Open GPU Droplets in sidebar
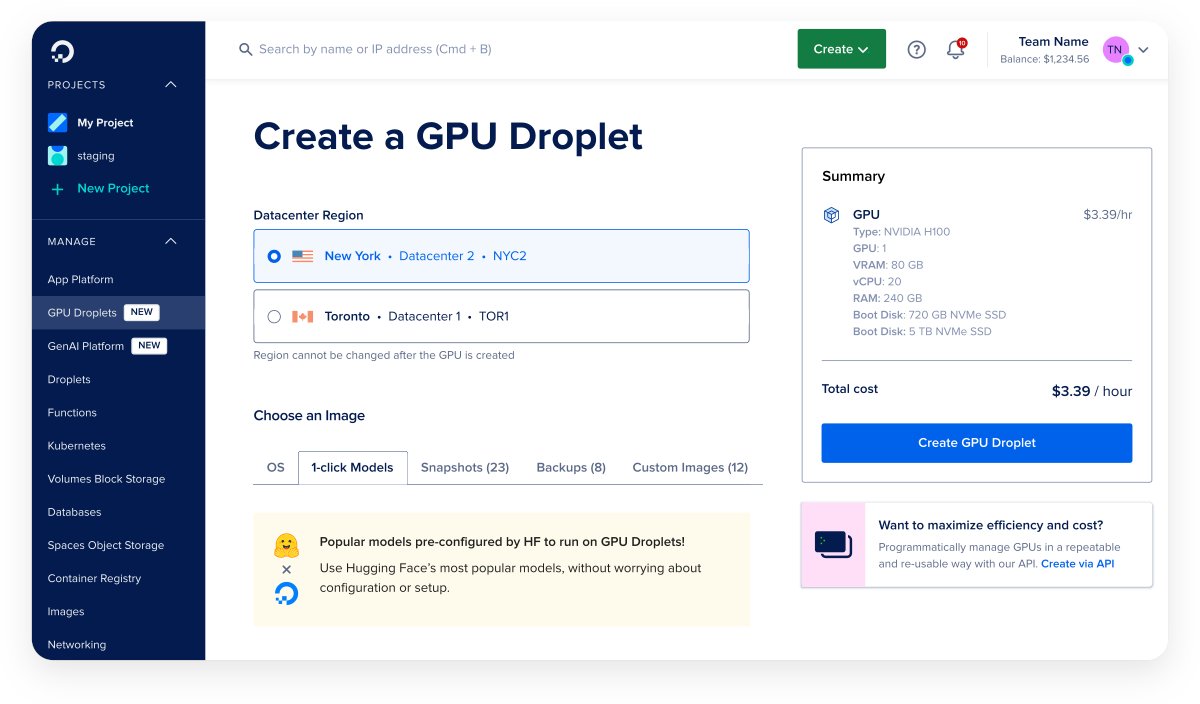Viewport: 1200px width, 704px height. pyautogui.click(x=118, y=313)
